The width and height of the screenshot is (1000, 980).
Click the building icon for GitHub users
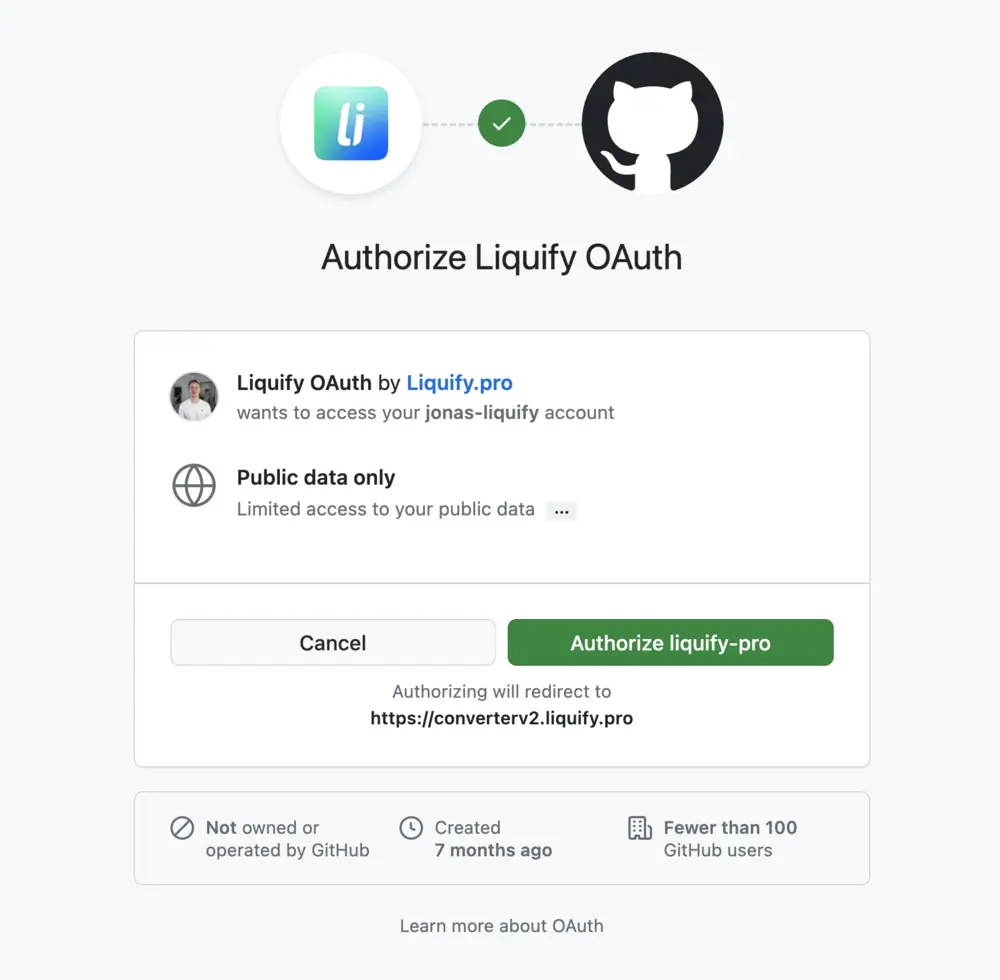[640, 828]
